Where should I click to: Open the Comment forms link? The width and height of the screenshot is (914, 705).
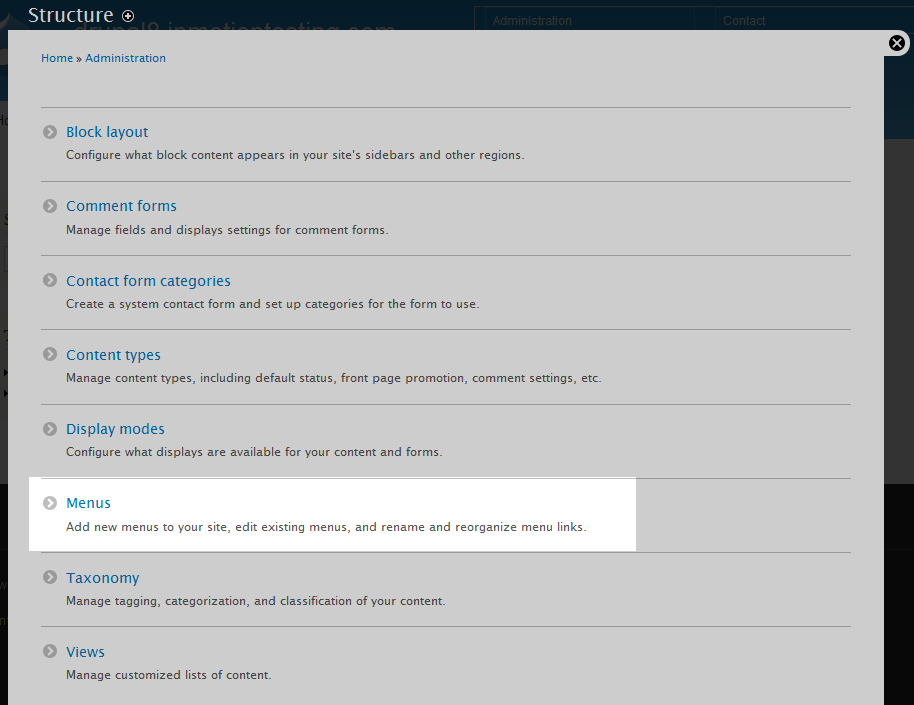pos(121,206)
